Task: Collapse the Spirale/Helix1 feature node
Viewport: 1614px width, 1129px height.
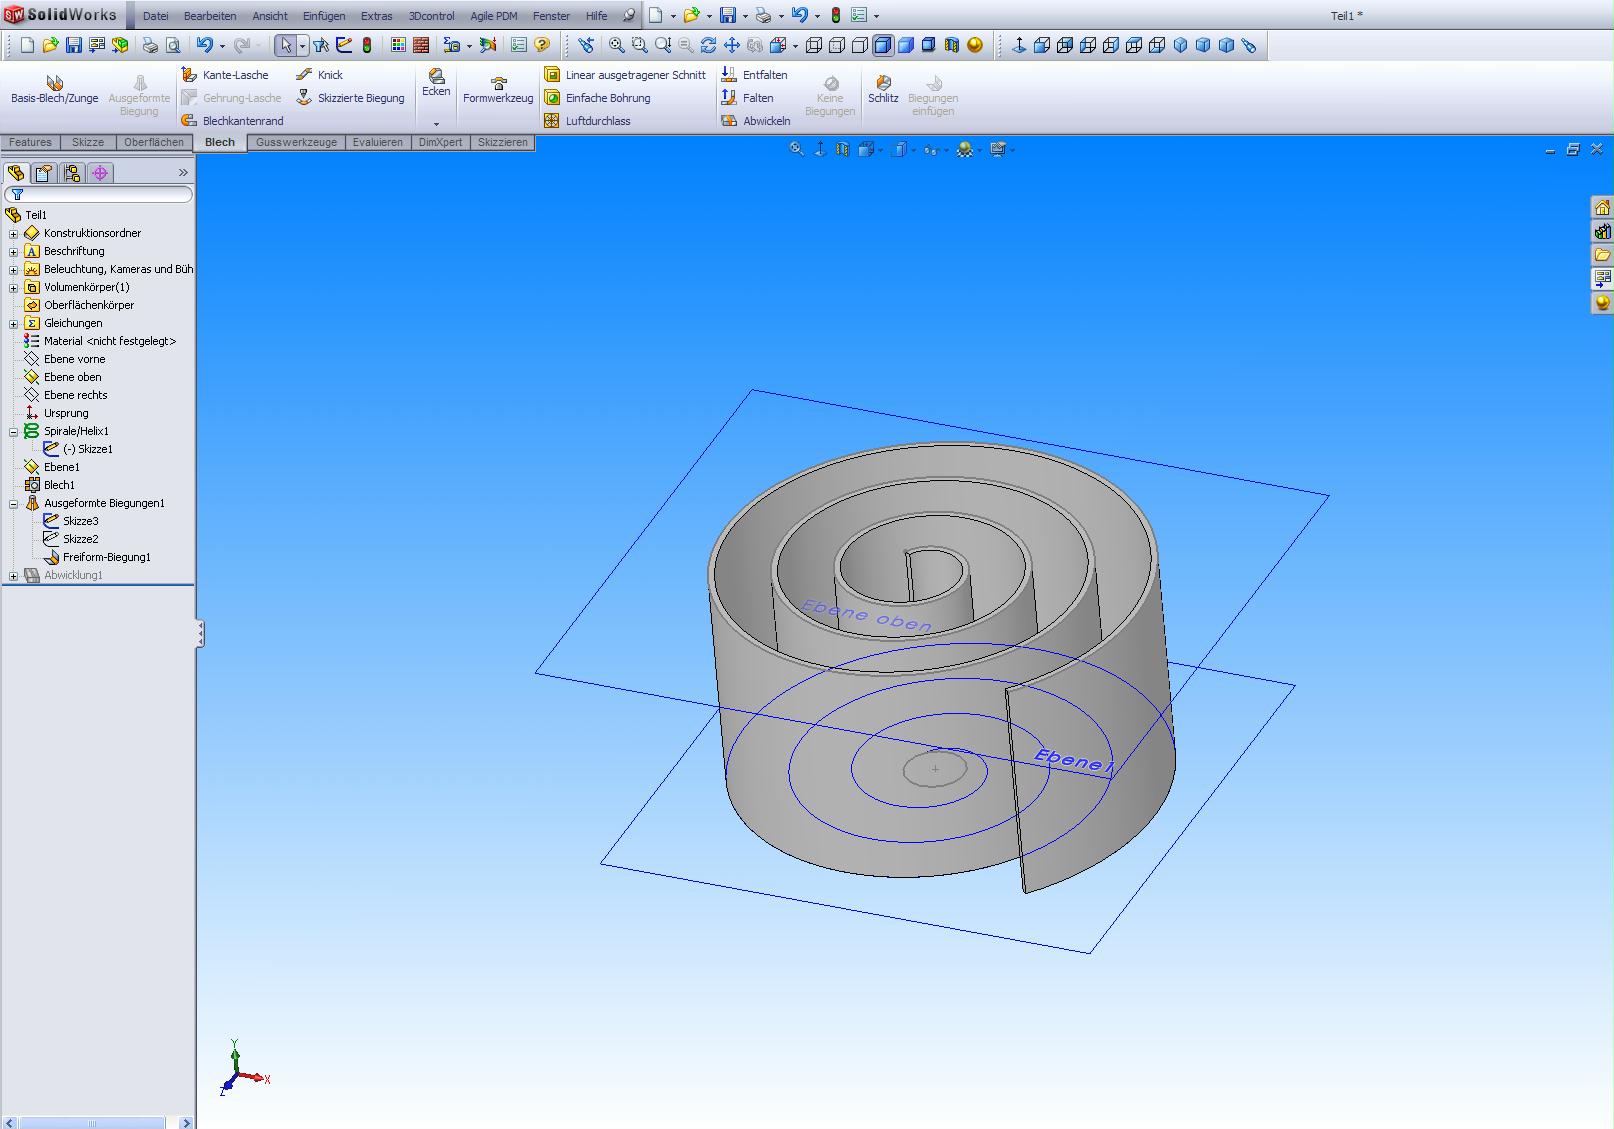Action: click(14, 431)
